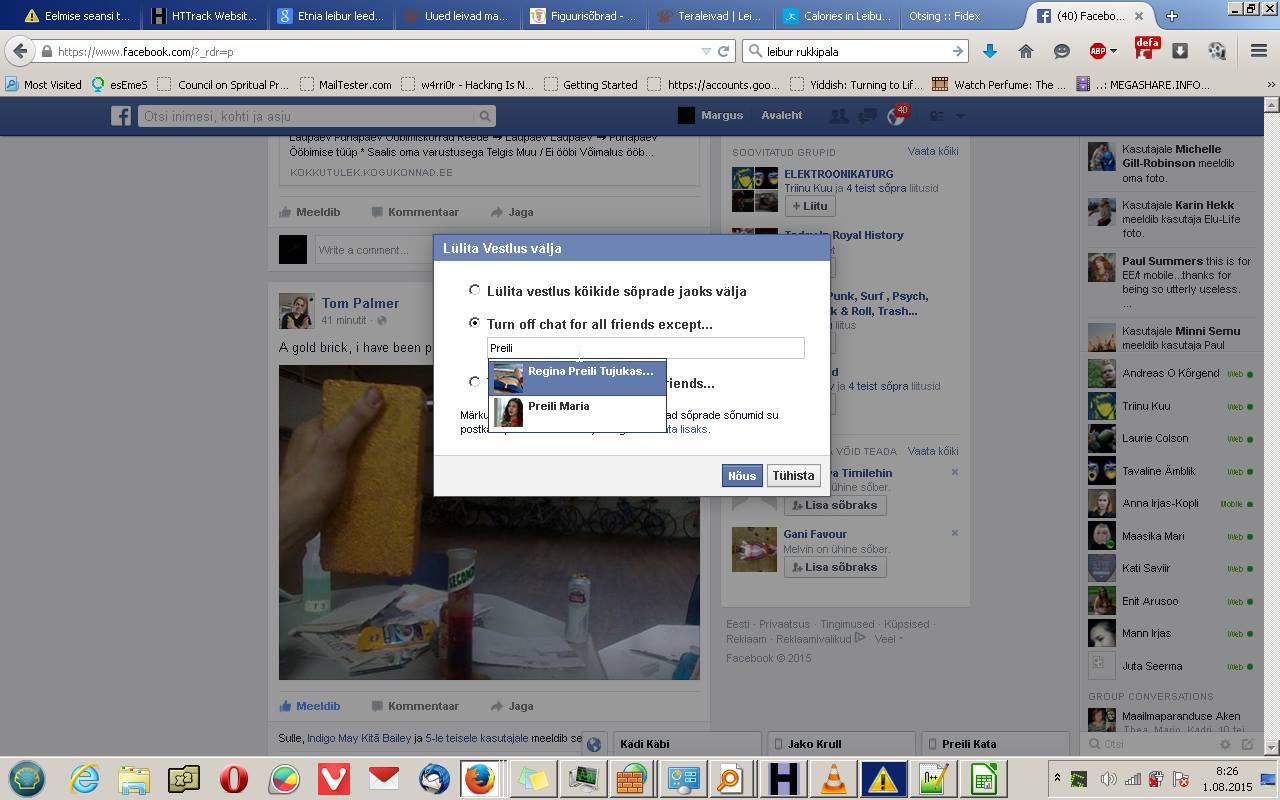Open Opera browser from the taskbar
The width and height of the screenshot is (1280, 800).
(234, 779)
